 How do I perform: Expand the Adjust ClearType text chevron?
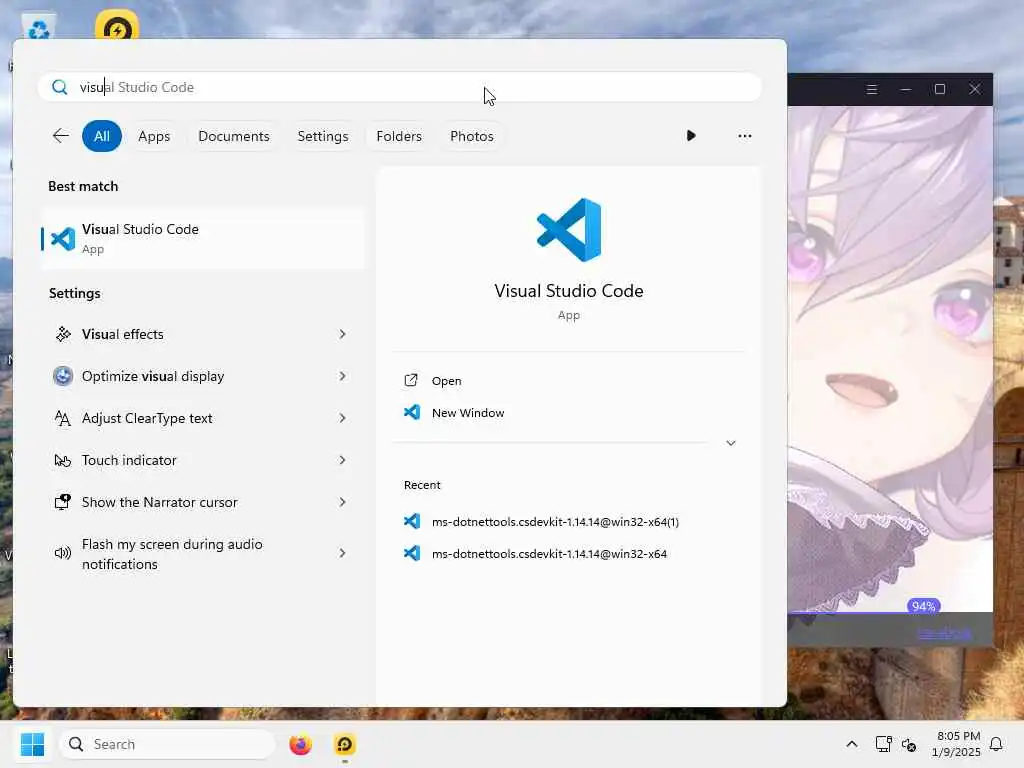click(x=342, y=418)
